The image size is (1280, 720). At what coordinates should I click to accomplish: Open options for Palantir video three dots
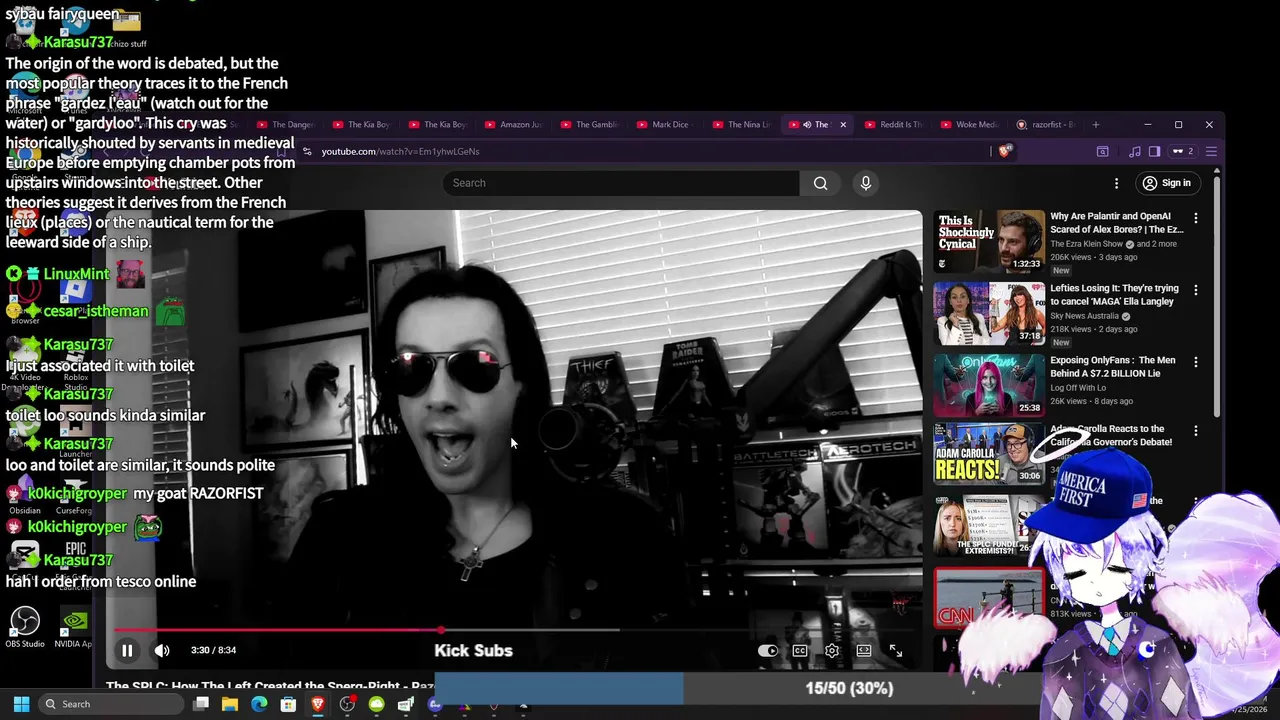(1195, 218)
